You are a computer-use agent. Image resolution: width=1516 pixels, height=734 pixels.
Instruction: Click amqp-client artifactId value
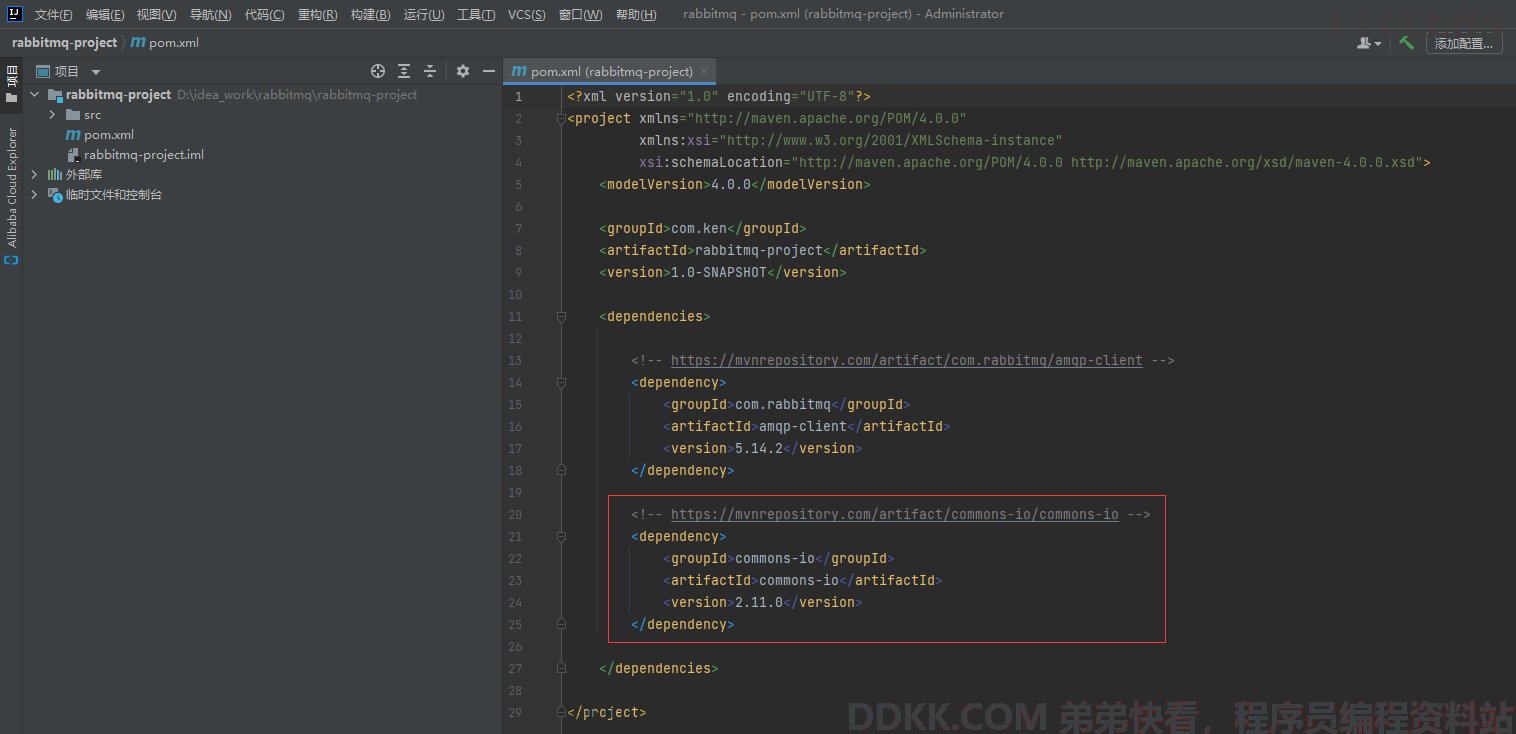click(803, 426)
